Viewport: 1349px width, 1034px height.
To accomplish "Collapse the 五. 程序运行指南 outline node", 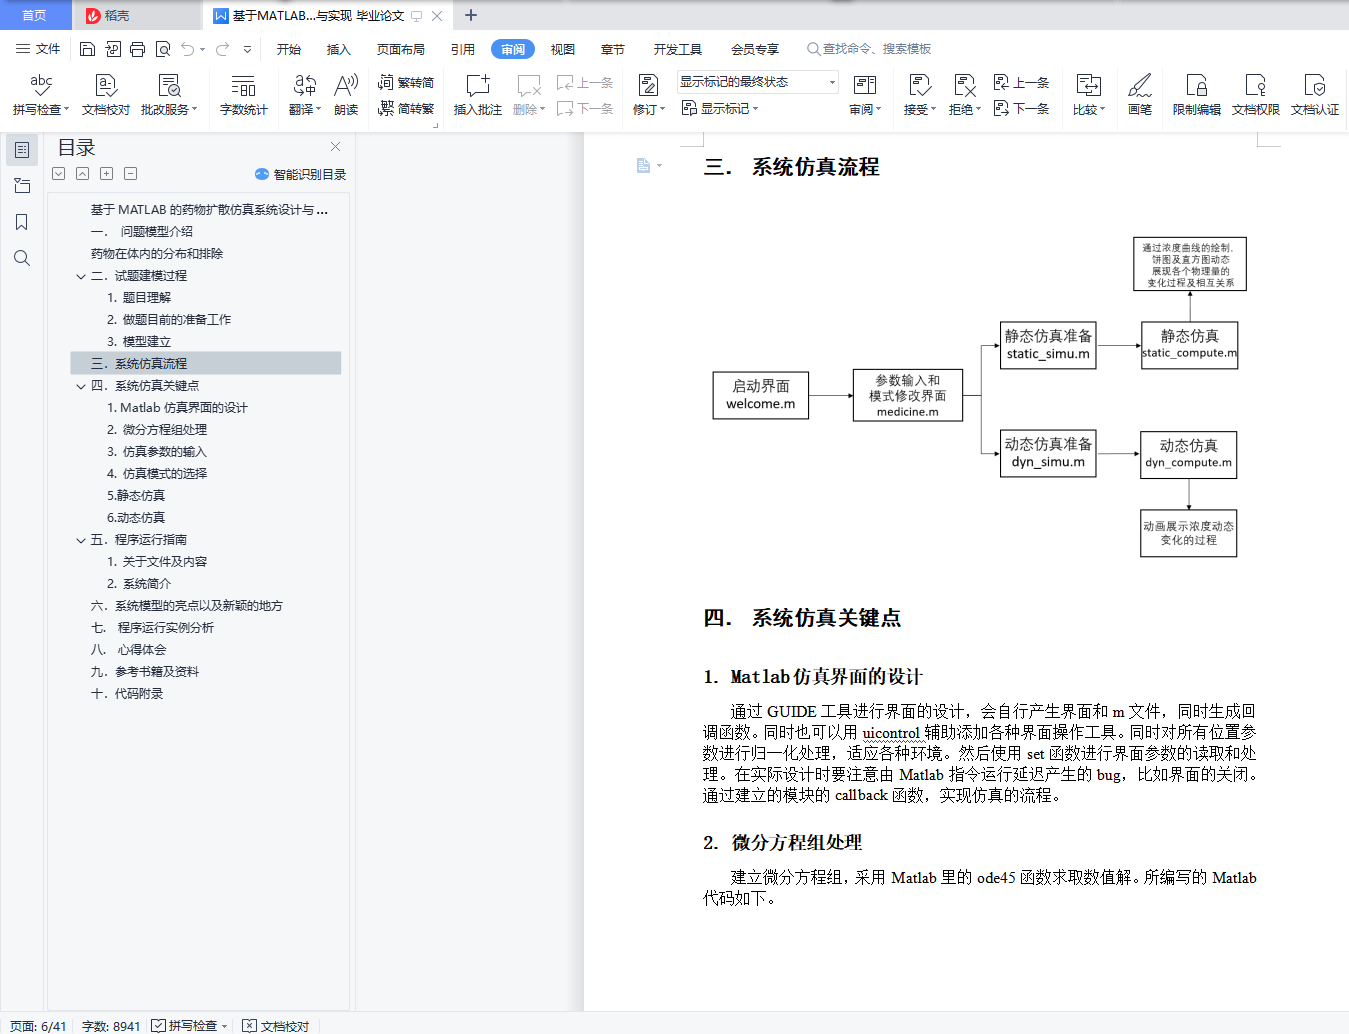I will click(81, 540).
